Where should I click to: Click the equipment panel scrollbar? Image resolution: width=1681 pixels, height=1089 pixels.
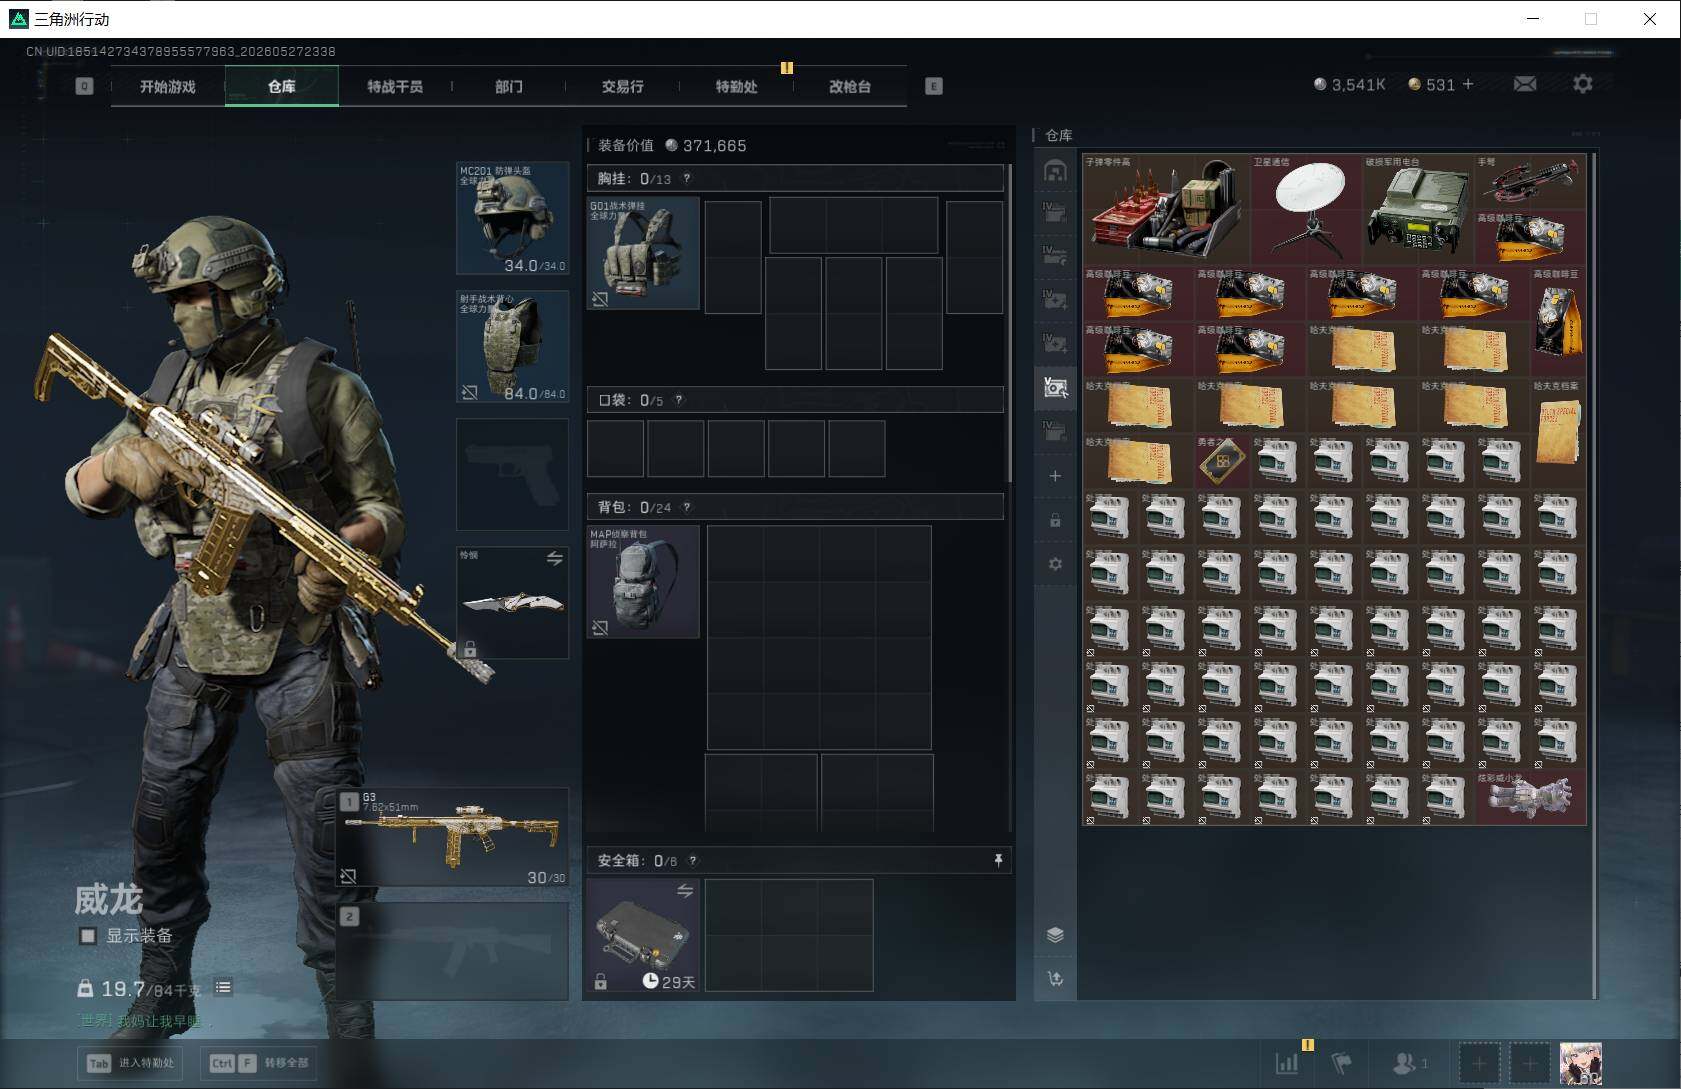[x=1010, y=322]
